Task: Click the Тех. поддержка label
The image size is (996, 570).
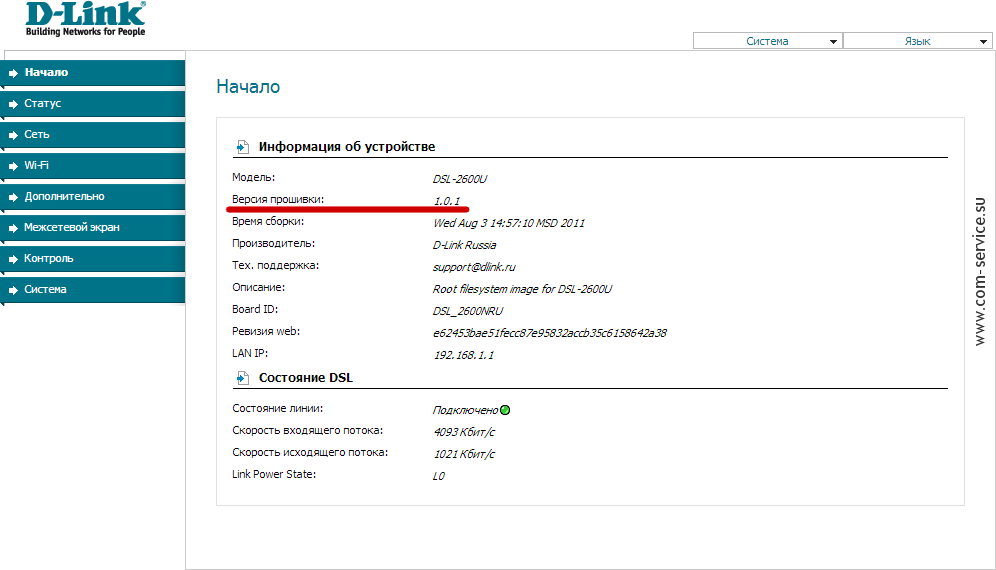Action: click(276, 266)
